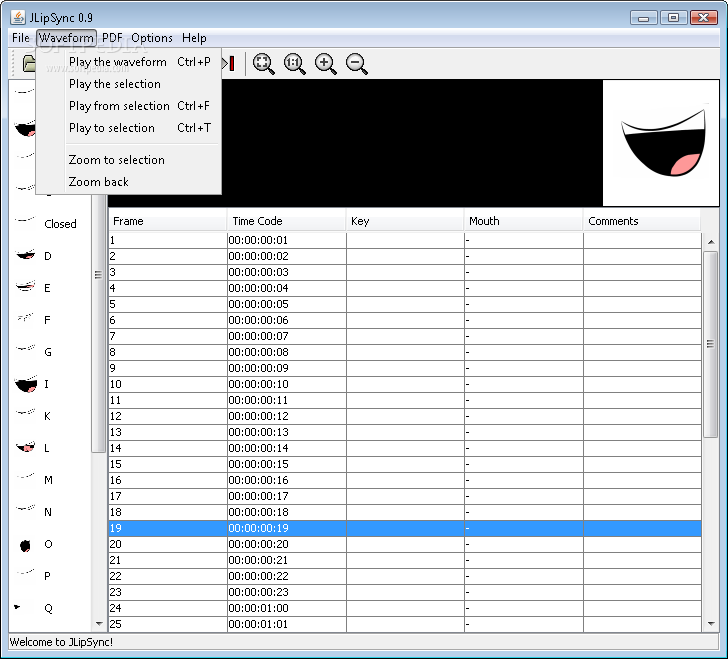Click the table vertical scrollbar thumb
Image resolution: width=728 pixels, height=659 pixels.
[x=711, y=344]
